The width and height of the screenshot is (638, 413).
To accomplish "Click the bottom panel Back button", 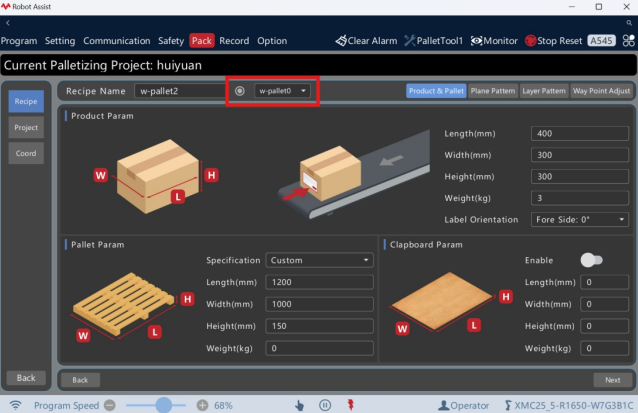I will point(80,380).
